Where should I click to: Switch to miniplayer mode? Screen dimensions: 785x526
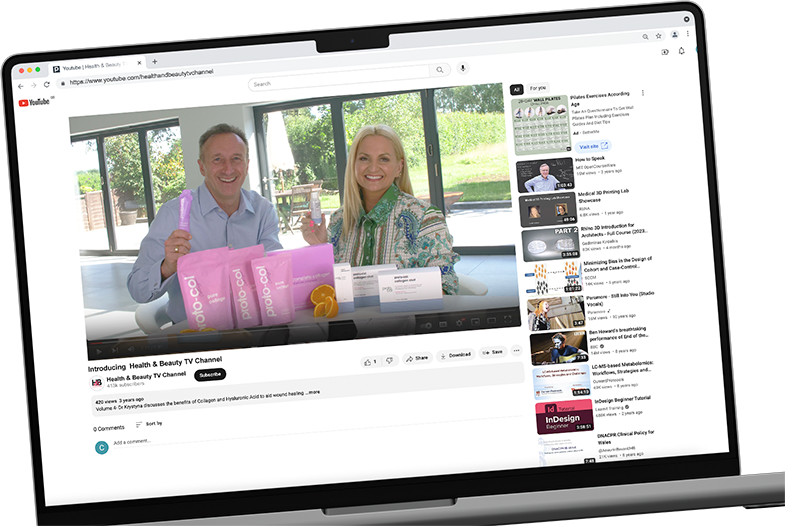[476, 321]
